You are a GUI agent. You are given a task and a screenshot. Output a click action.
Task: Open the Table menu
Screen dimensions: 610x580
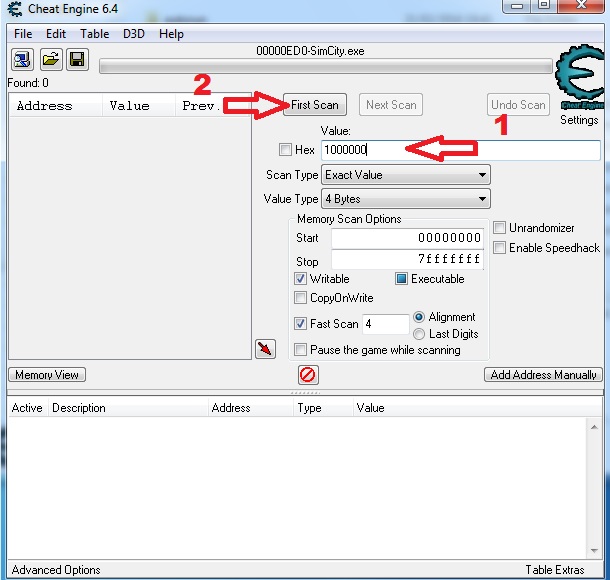click(95, 34)
